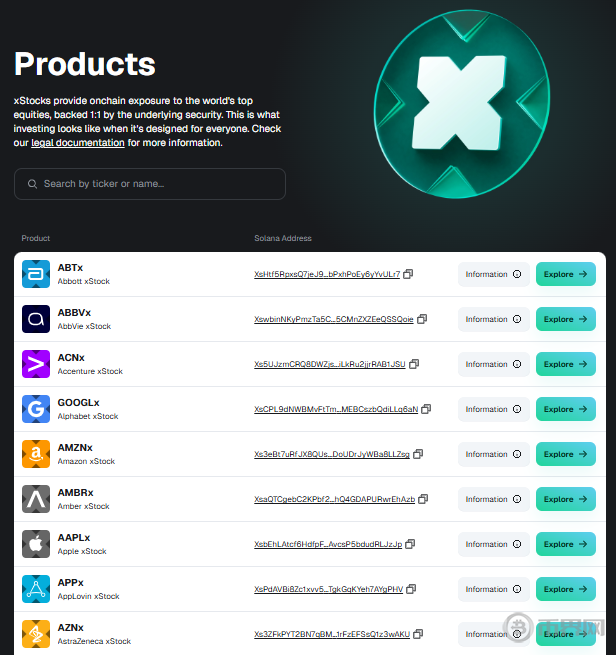
Task: Click the AstraZeneca AZNx logo icon
Action: coord(36,634)
